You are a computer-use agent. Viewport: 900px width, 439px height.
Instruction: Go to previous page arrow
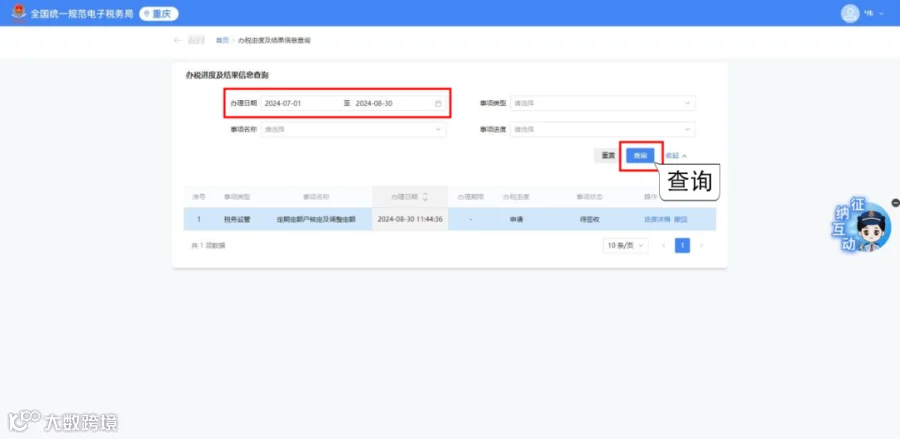click(x=664, y=246)
